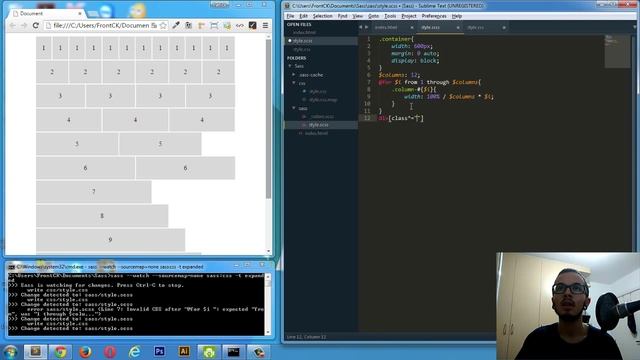
Task: Expand the .sass-cache folder
Action: tap(293, 75)
